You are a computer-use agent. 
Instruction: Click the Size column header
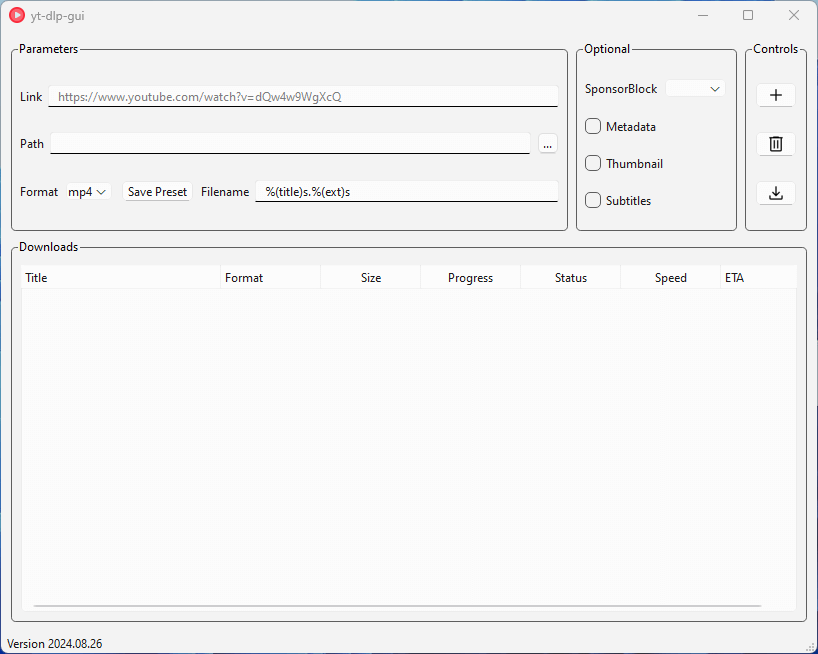[370, 277]
